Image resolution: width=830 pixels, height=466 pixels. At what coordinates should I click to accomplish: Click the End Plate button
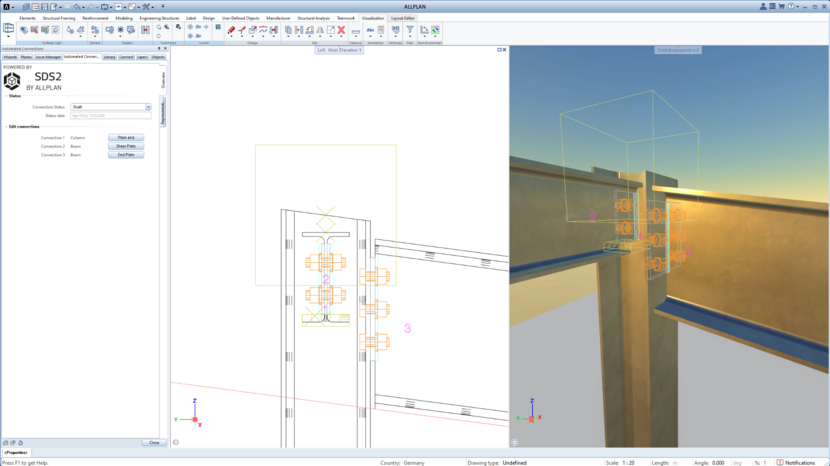tap(125, 155)
